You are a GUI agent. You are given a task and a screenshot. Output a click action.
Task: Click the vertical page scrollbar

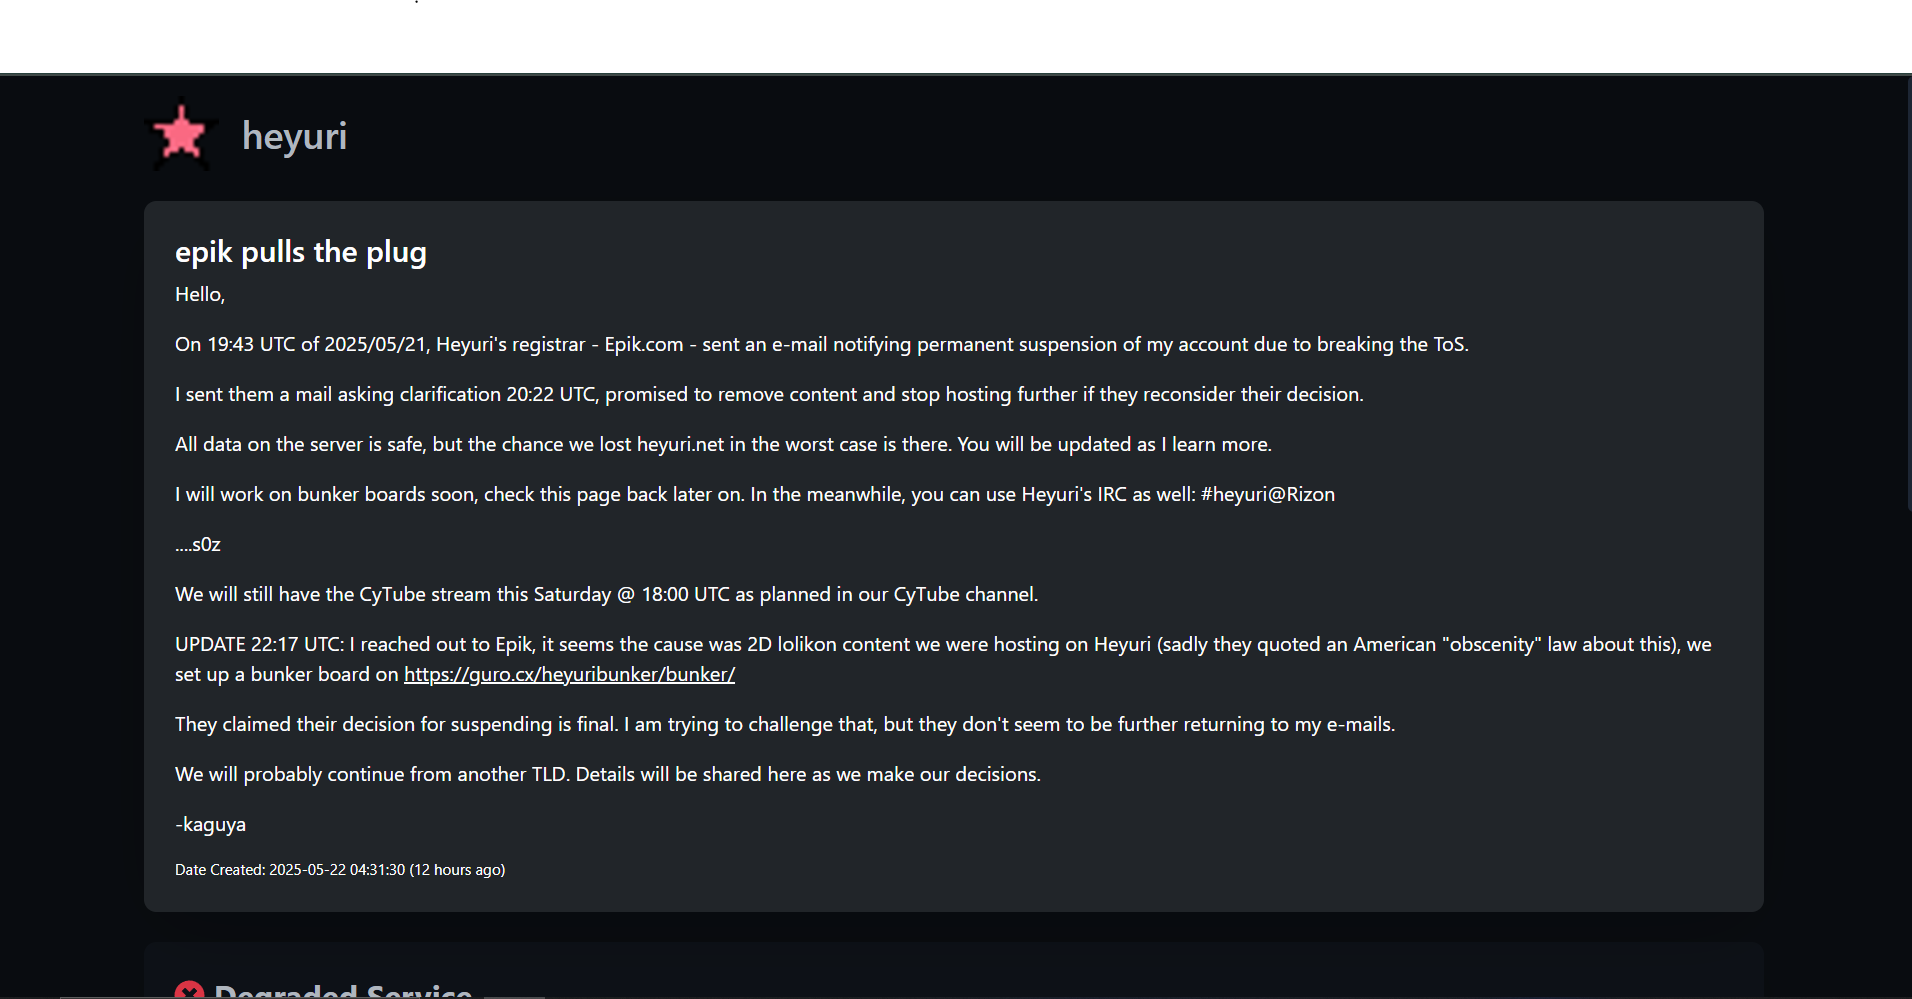[x=1906, y=300]
